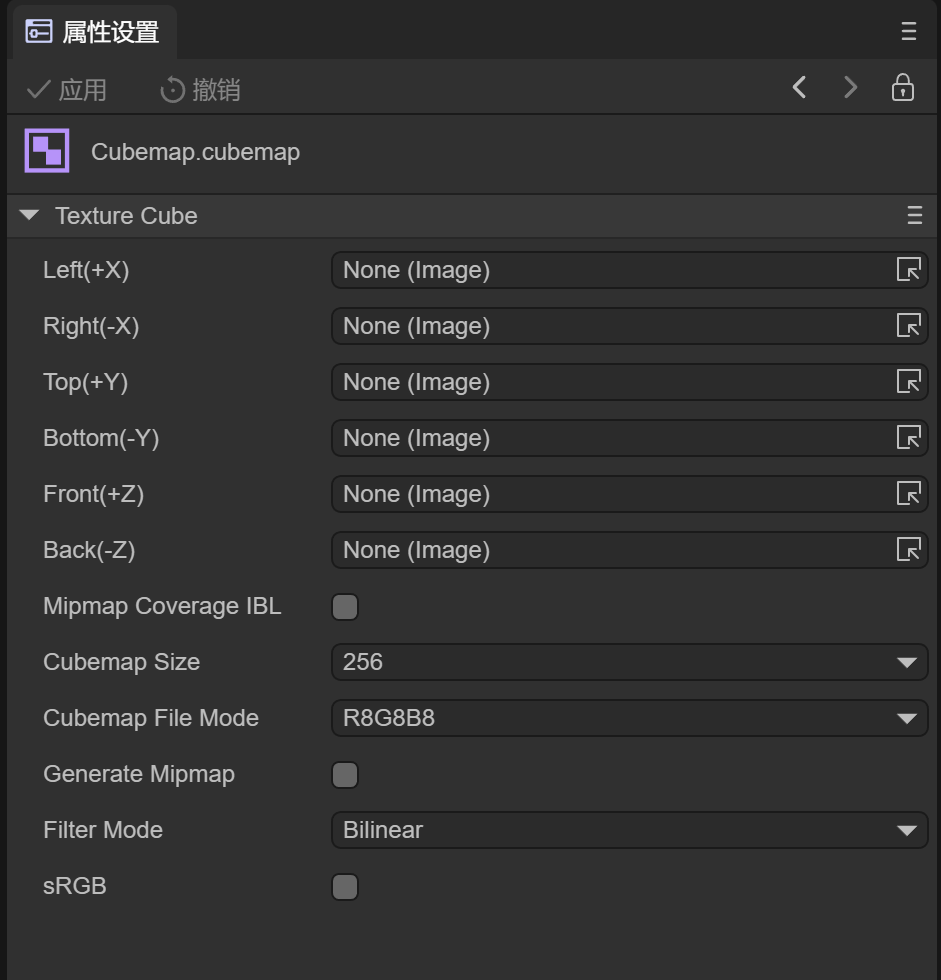Image resolution: width=941 pixels, height=980 pixels.
Task: Open the Cubemap Size dropdown
Action: [629, 662]
